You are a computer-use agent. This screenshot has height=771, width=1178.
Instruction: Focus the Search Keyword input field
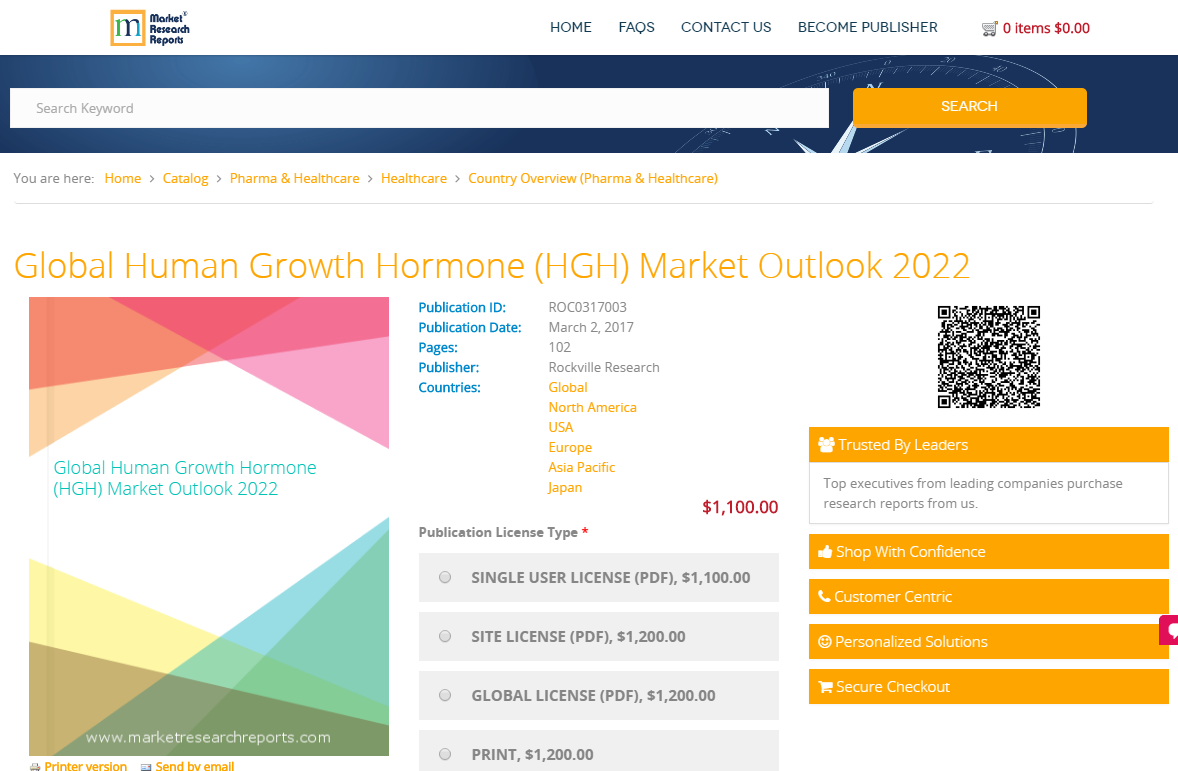tap(419, 108)
